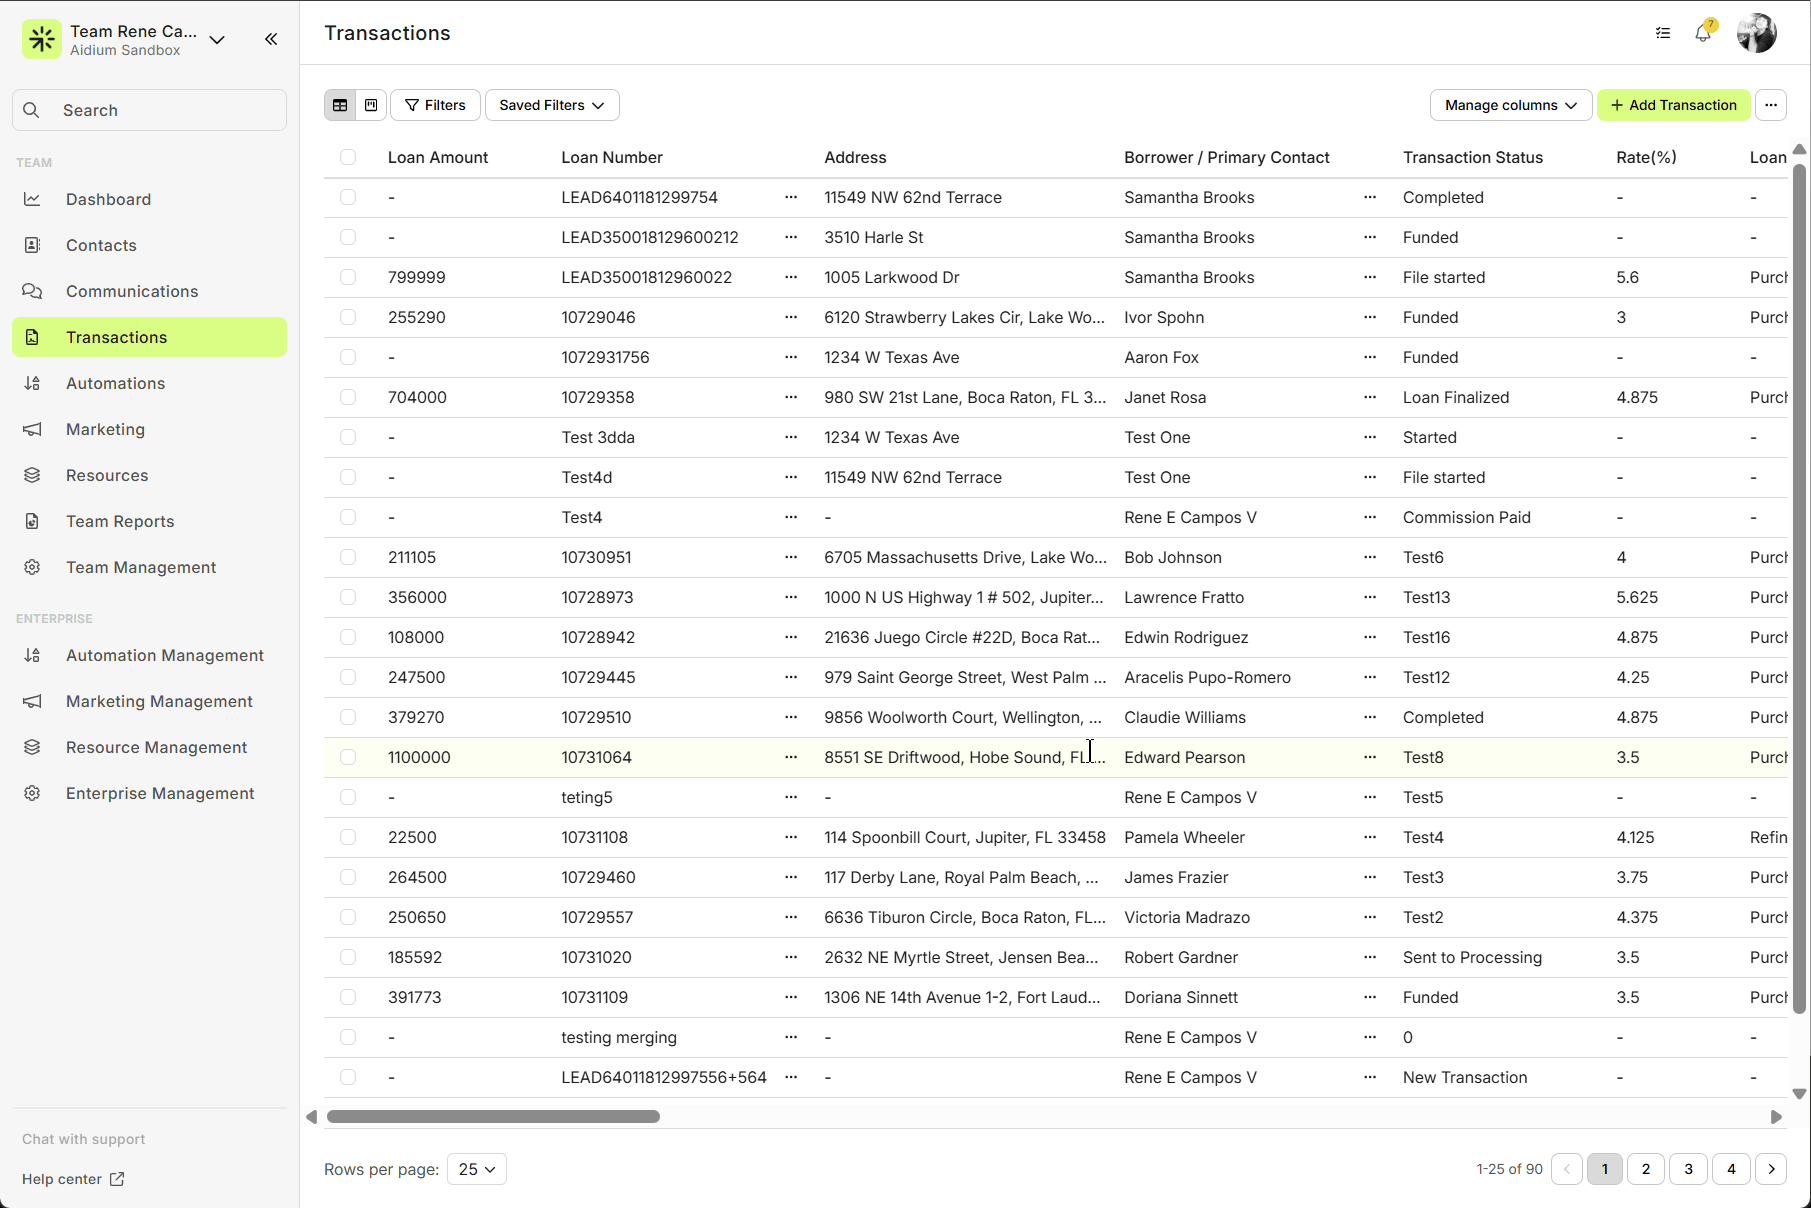
Task: Change rows per page dropdown
Action: click(x=477, y=1169)
